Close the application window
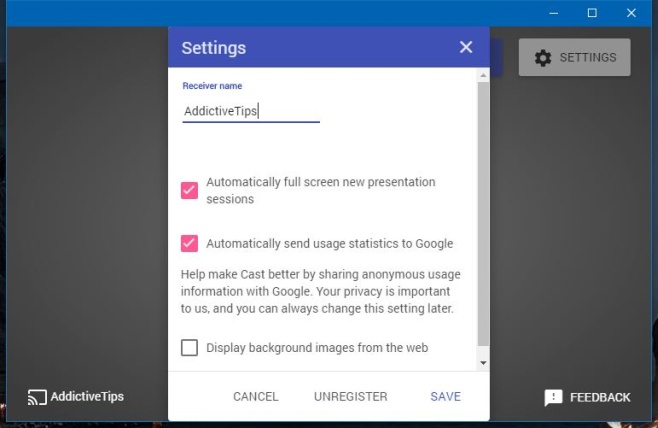 (x=631, y=13)
